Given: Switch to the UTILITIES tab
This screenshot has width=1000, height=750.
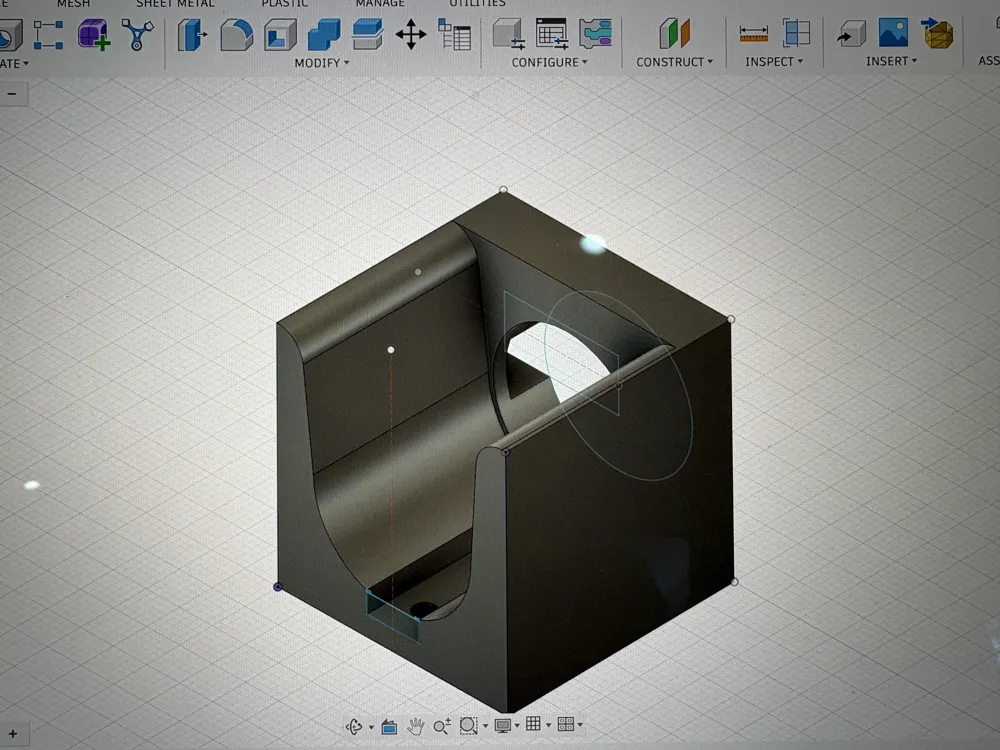Looking at the screenshot, I should click(x=477, y=3).
